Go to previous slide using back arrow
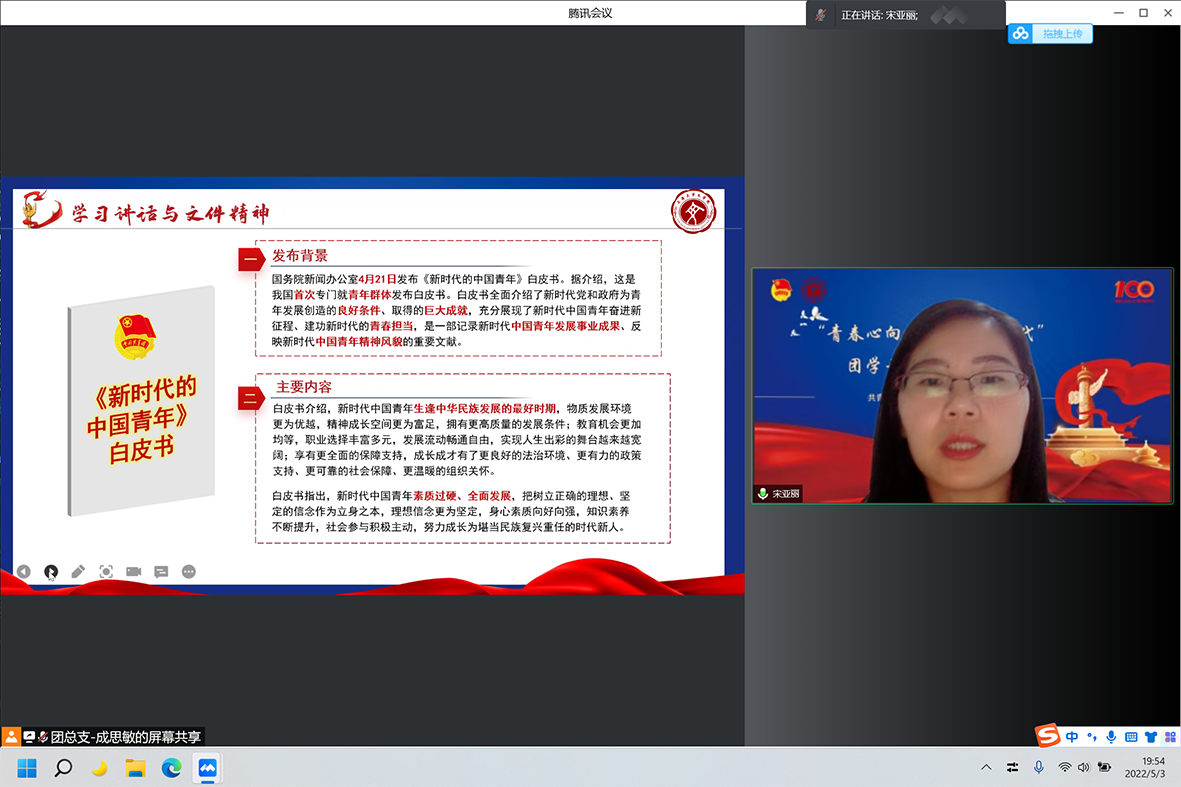Screen dimensions: 1181x787 (x=23, y=572)
